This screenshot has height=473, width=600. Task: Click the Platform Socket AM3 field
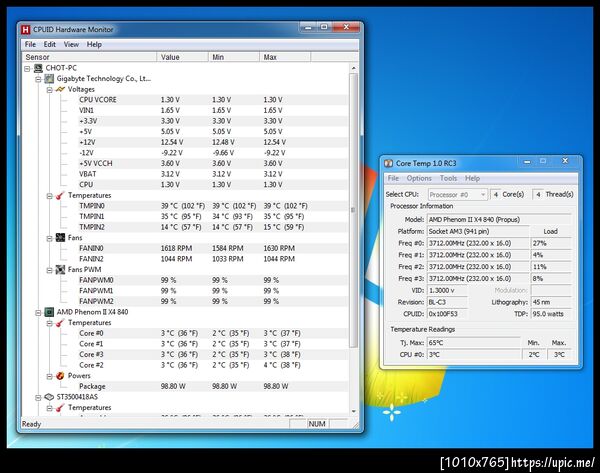tap(478, 232)
